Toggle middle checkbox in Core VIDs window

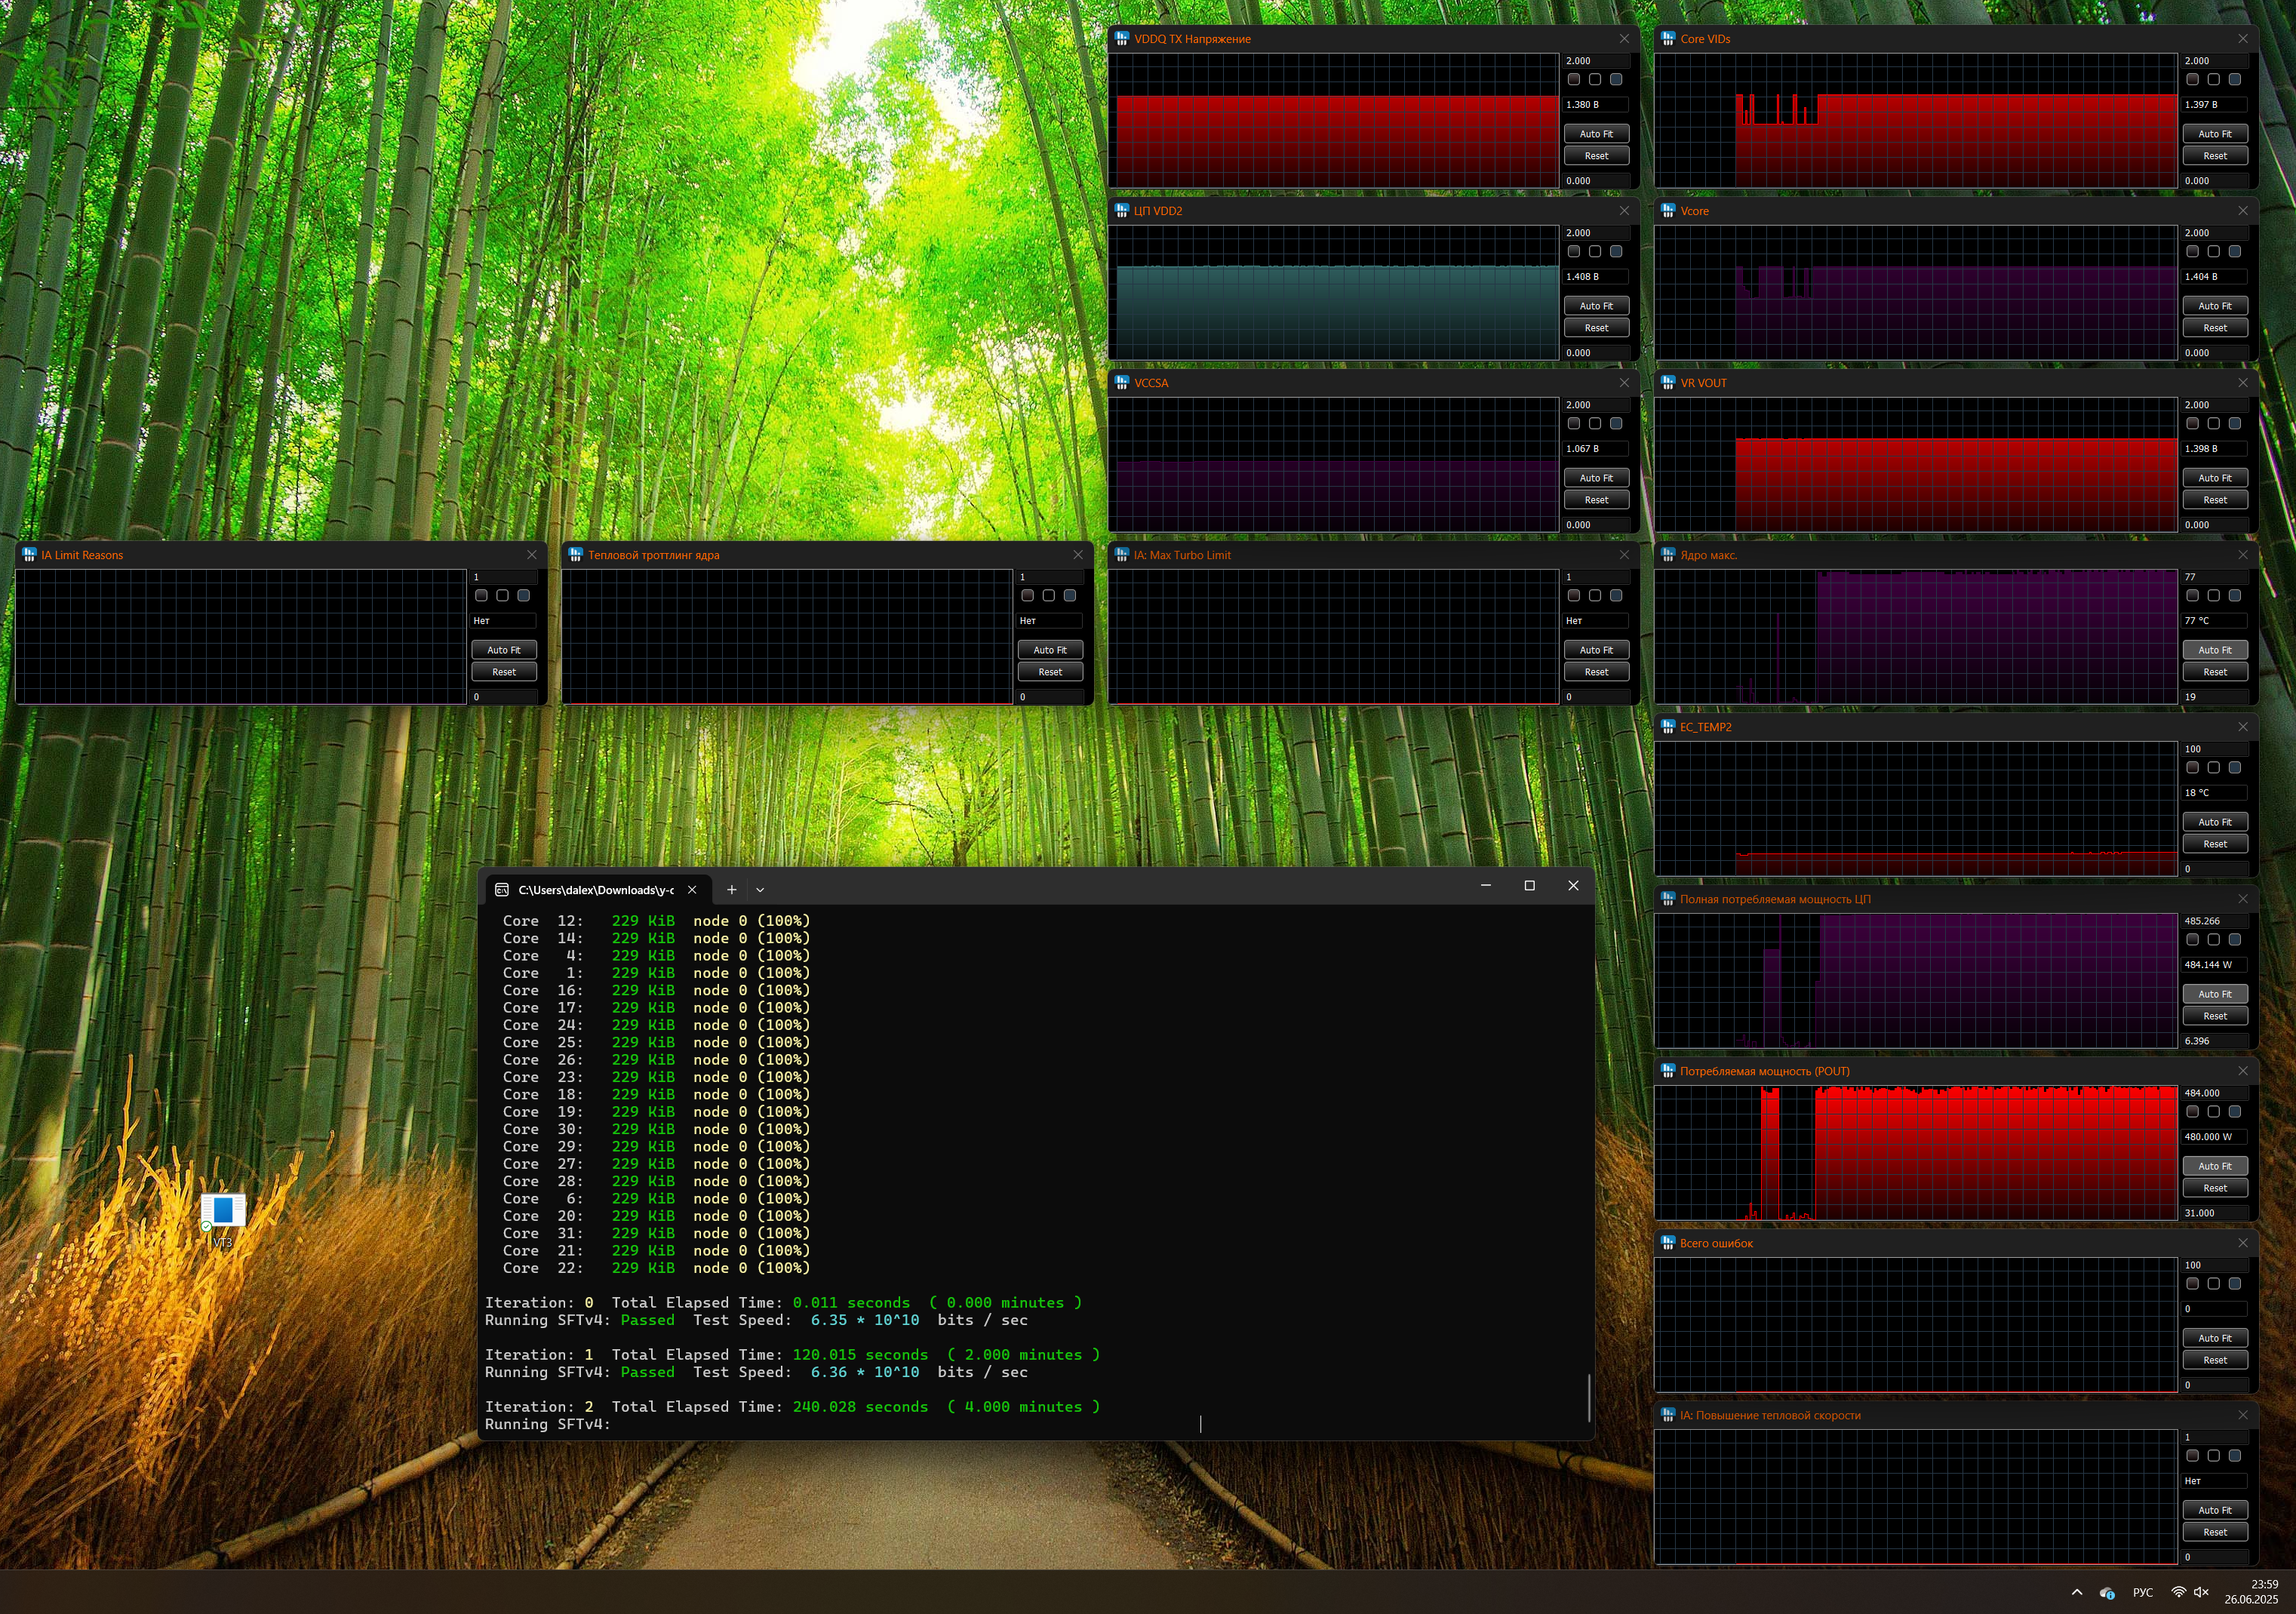(2213, 79)
